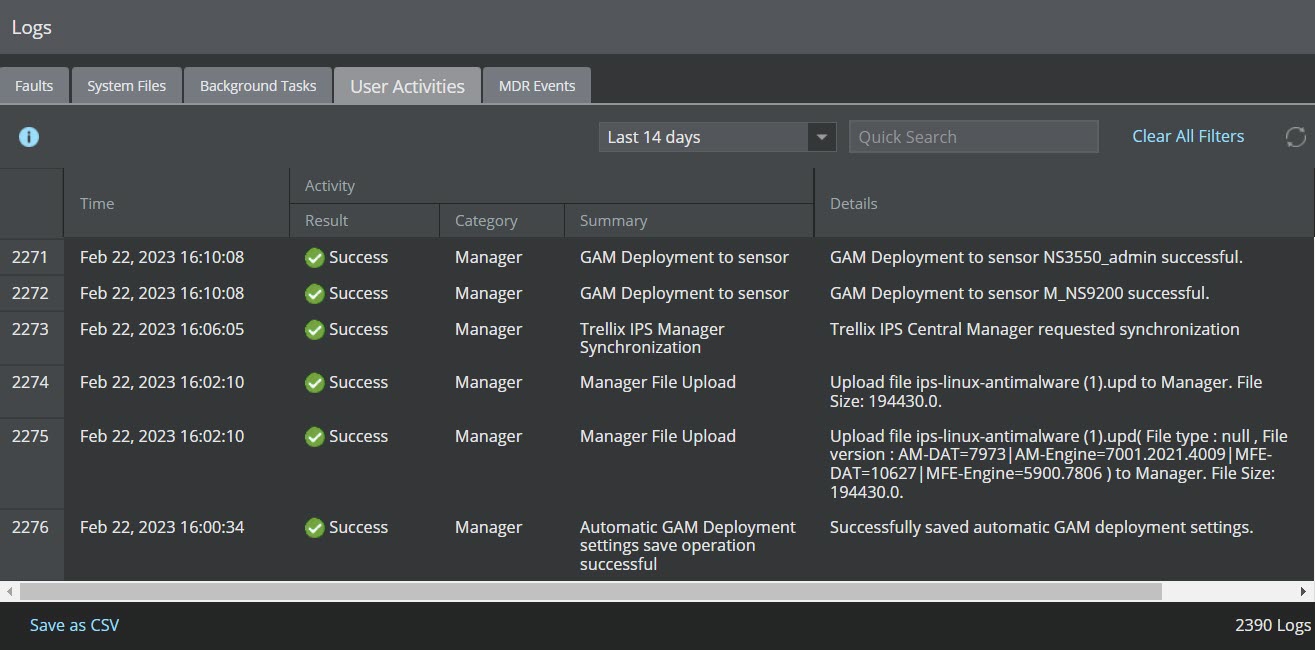This screenshot has width=1315, height=650.
Task: Click the Success checkmark icon in row 2275
Action: 314,437
